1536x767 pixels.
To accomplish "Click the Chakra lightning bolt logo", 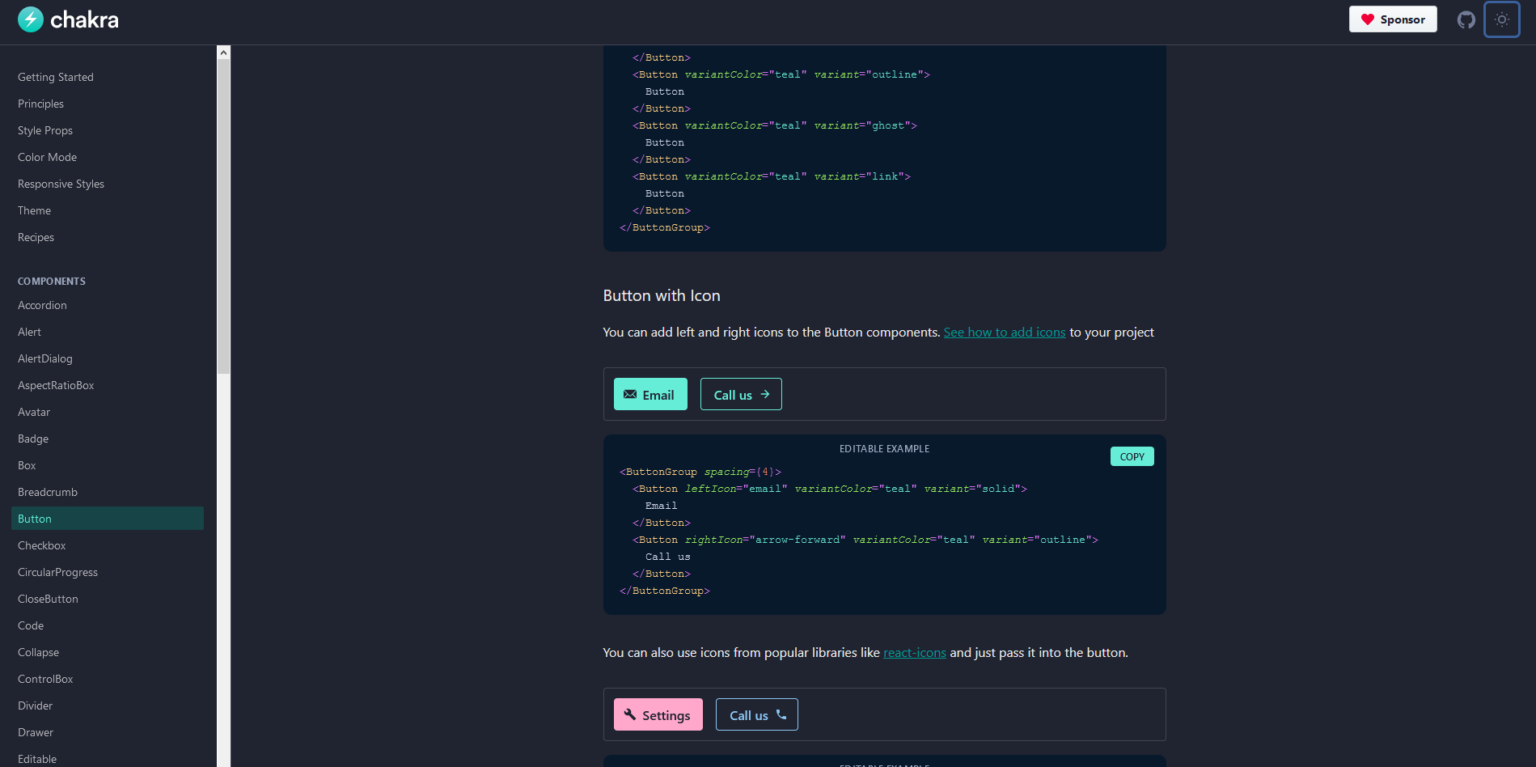I will tap(31, 19).
